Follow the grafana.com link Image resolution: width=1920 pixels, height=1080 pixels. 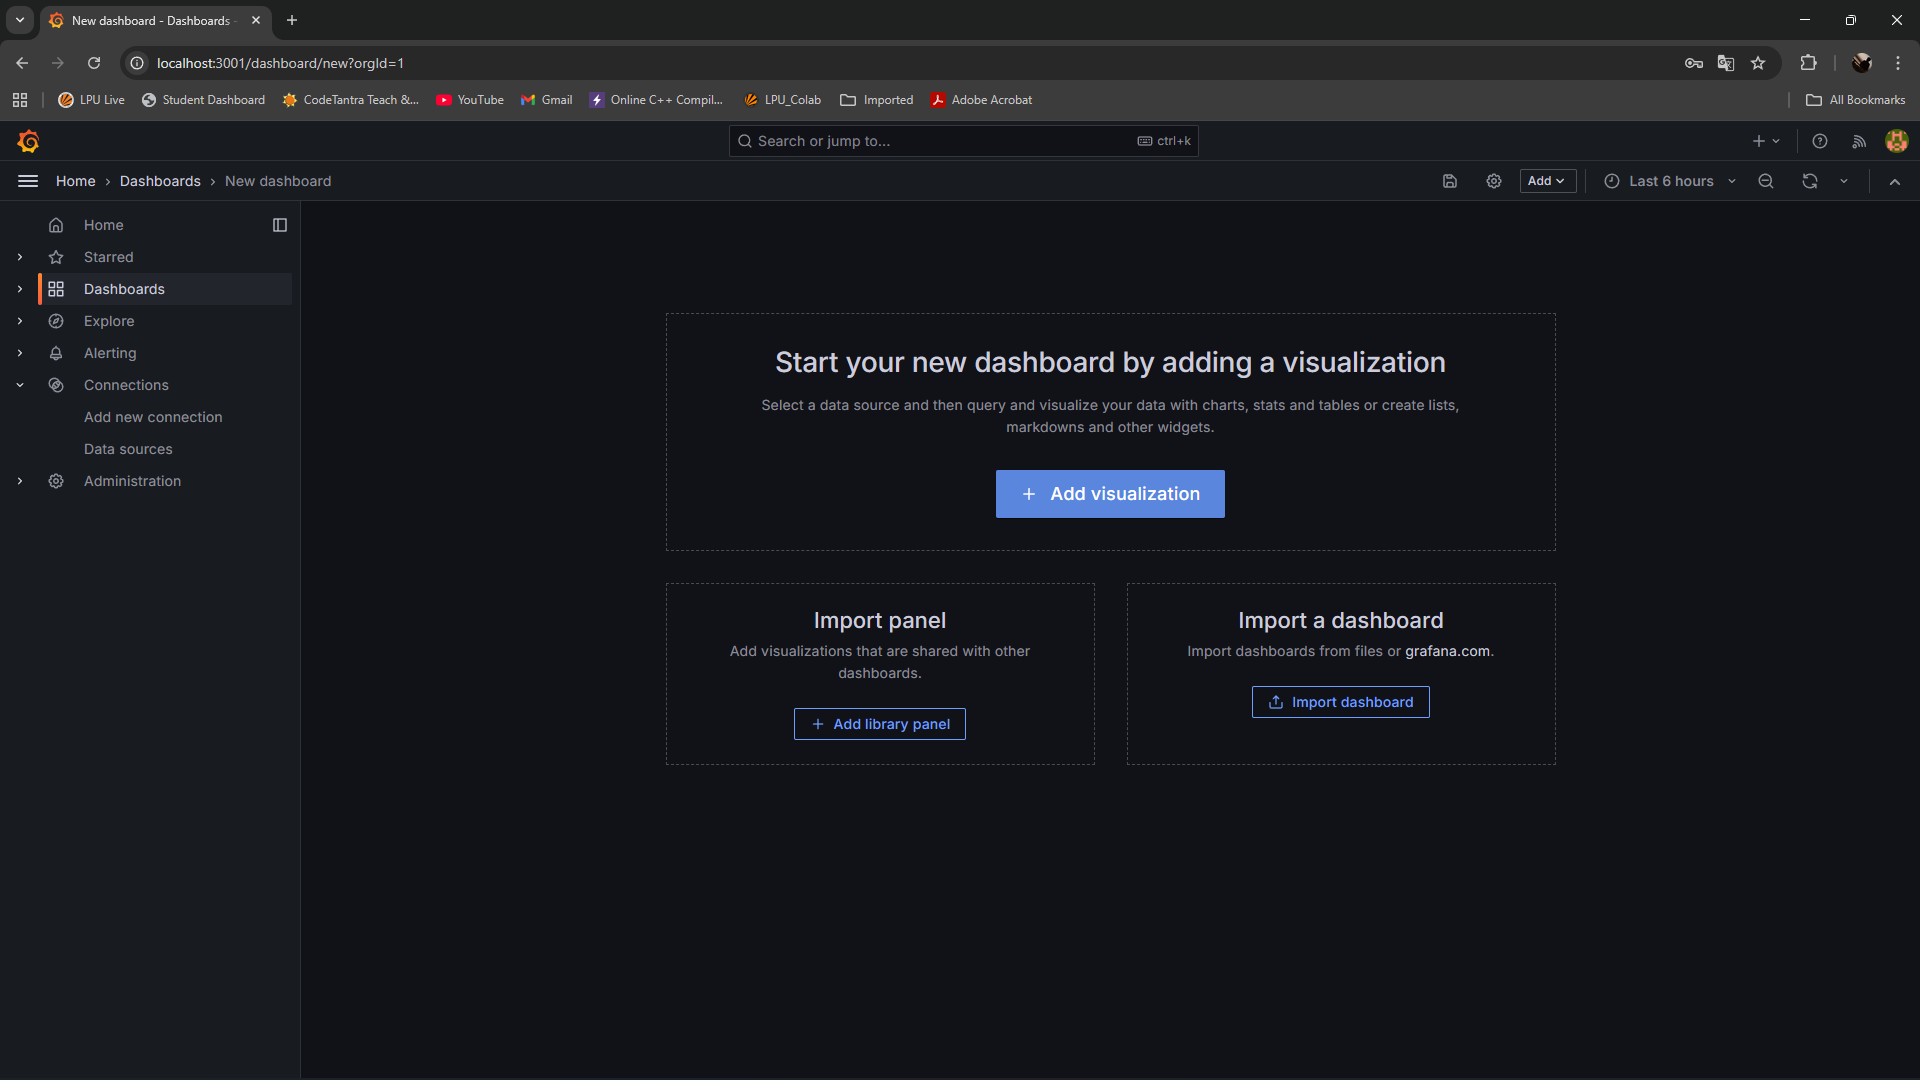click(x=1447, y=651)
